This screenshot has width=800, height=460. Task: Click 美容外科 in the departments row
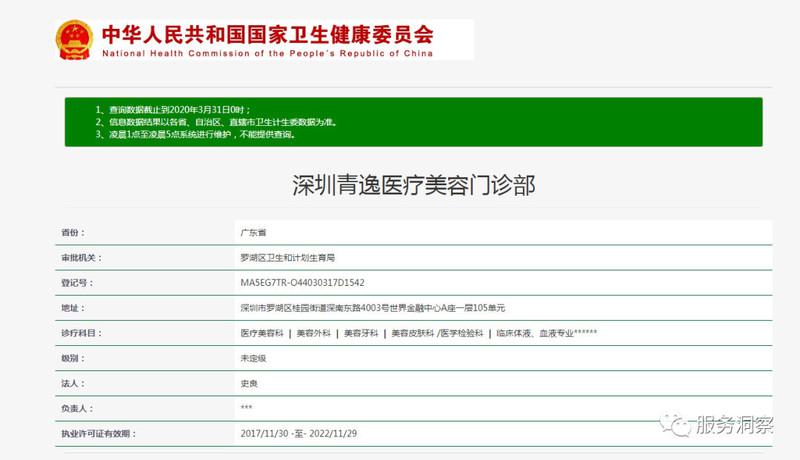coord(312,333)
